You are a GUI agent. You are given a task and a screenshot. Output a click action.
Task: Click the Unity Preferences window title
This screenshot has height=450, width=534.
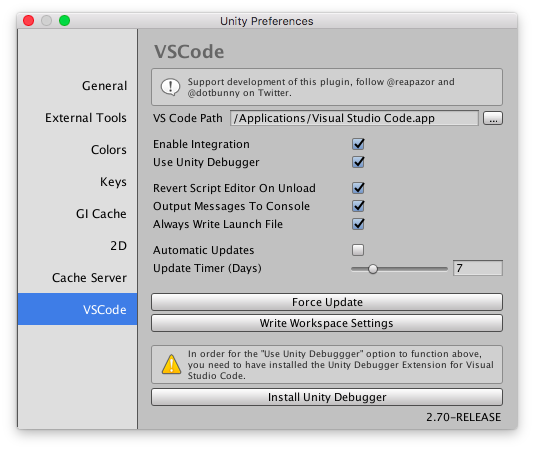(x=267, y=21)
